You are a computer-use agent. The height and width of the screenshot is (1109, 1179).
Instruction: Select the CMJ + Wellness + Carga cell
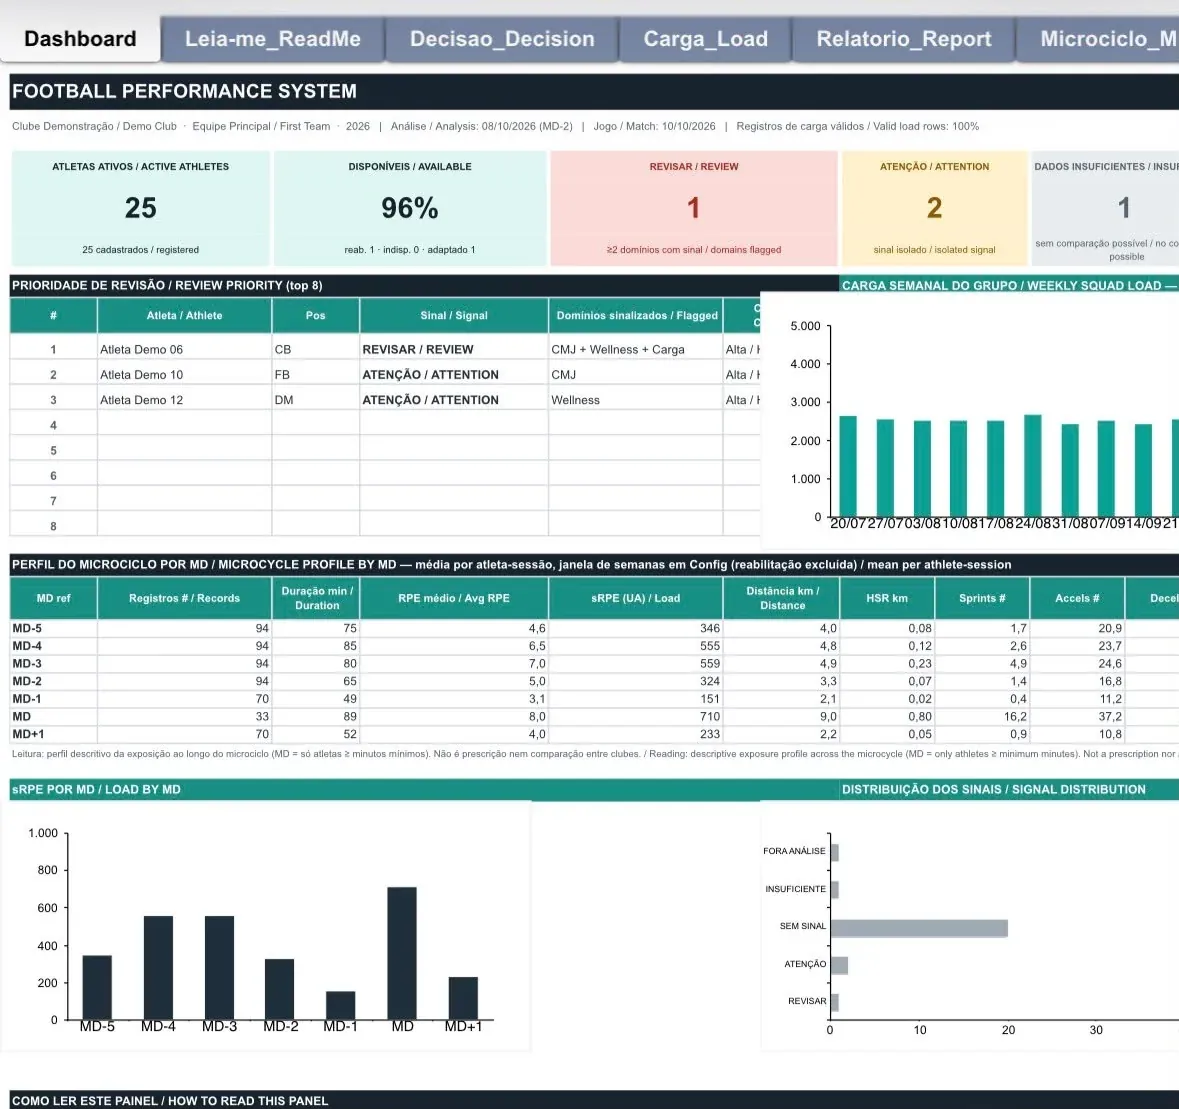point(636,349)
